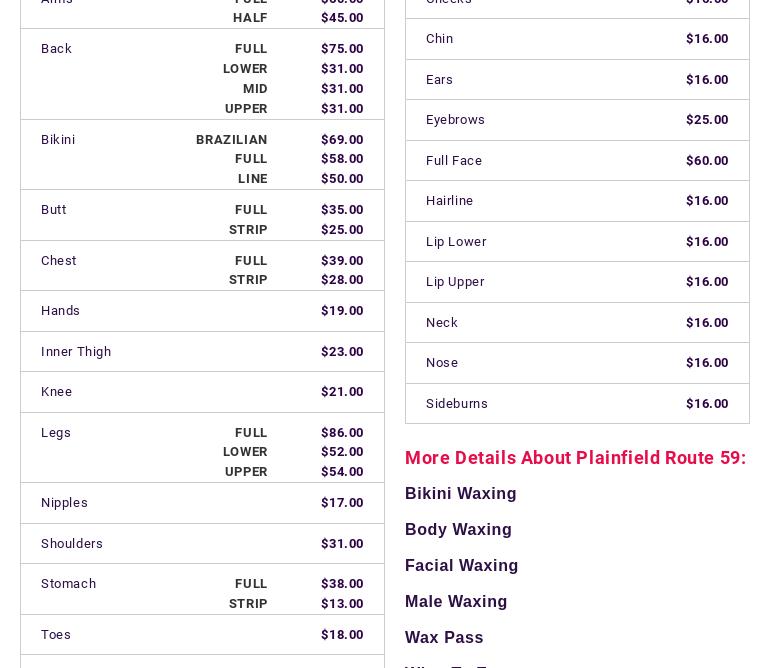Click the $60.00 Full Face price

(706, 160)
